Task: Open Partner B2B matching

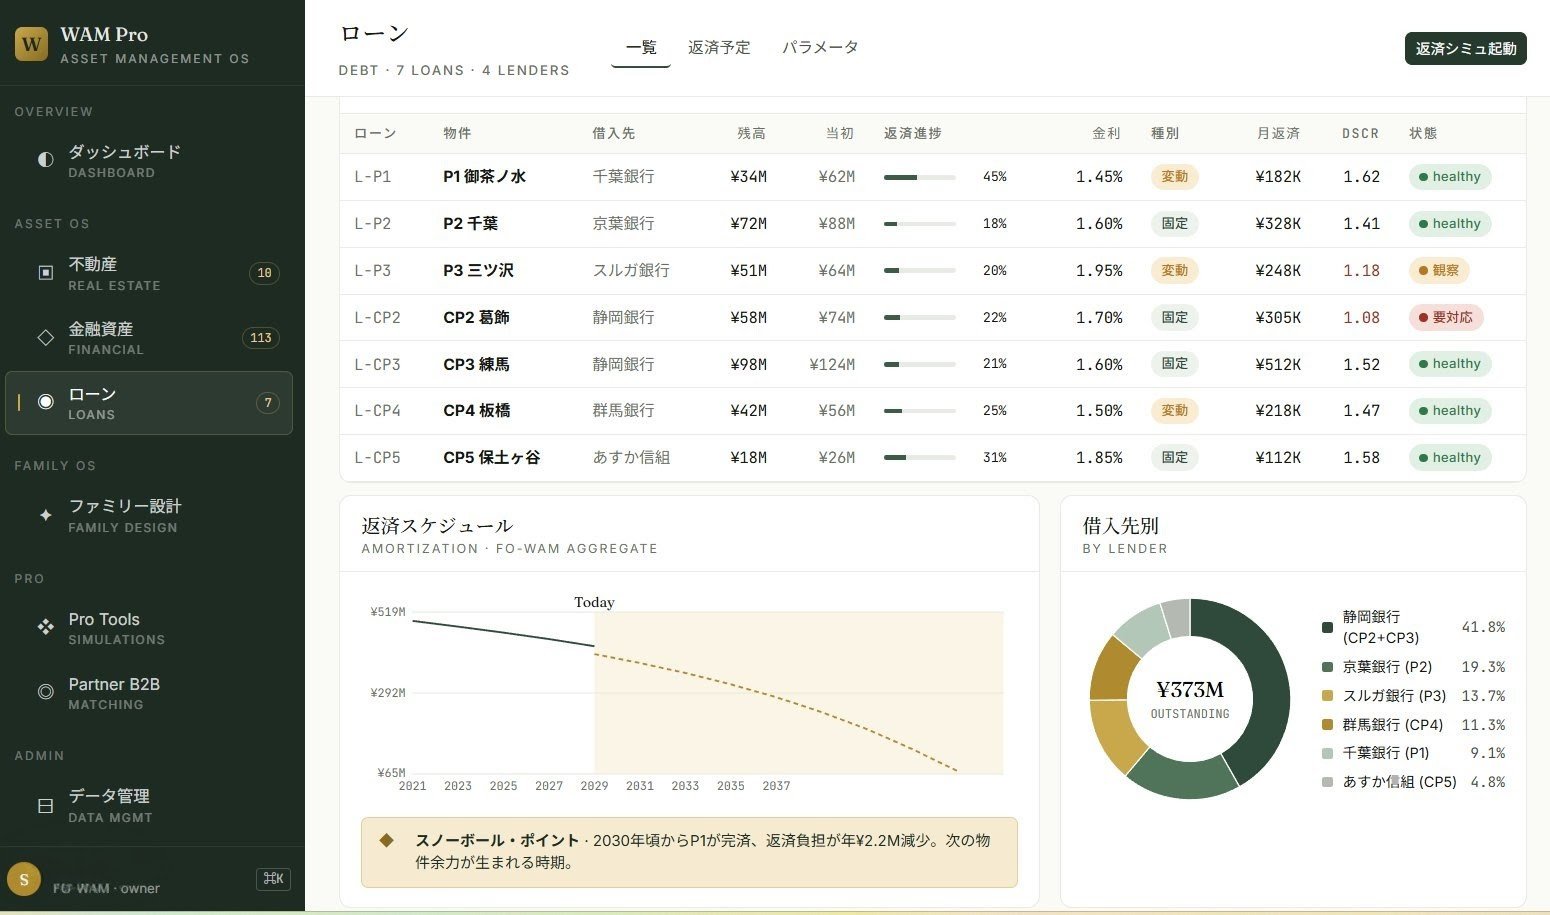Action: (114, 692)
